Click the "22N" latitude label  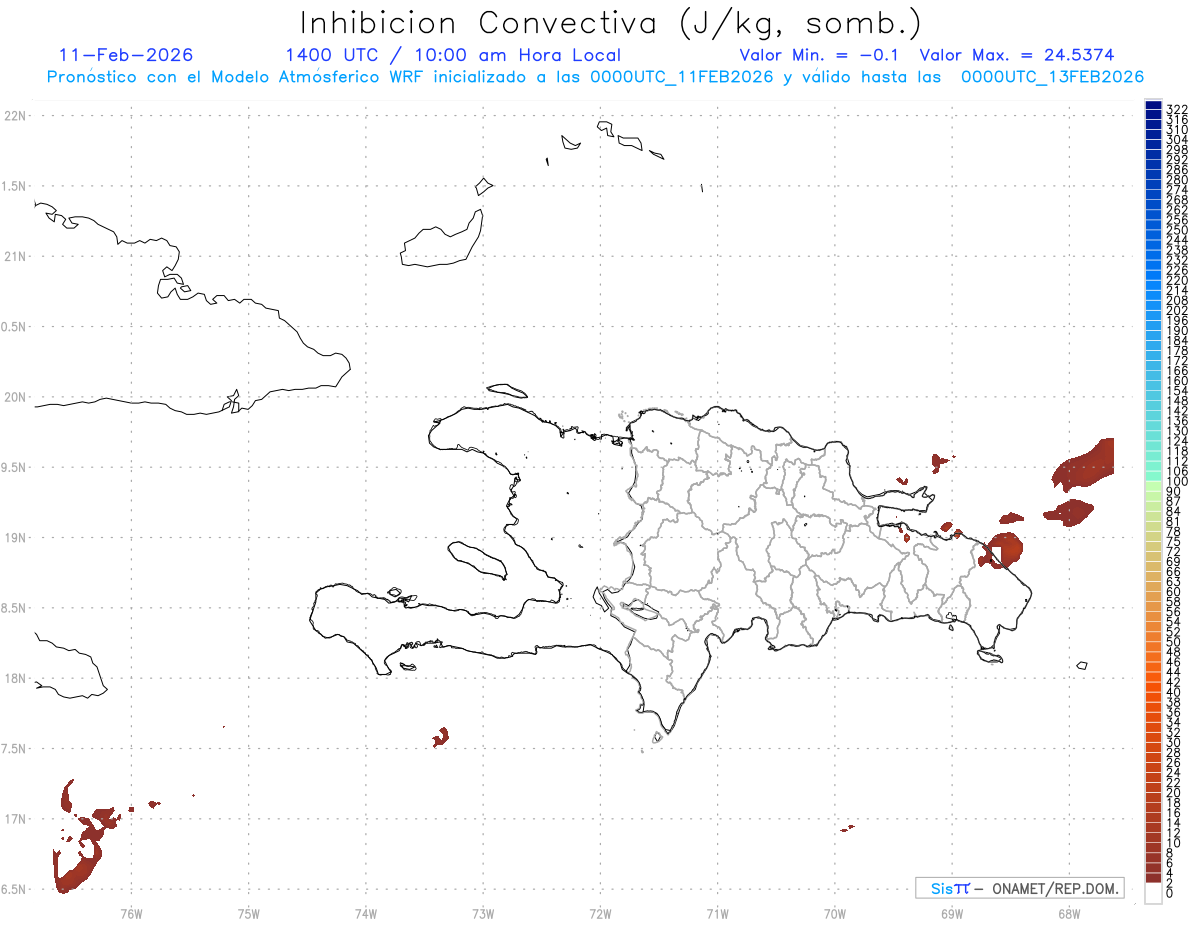pyautogui.click(x=15, y=116)
